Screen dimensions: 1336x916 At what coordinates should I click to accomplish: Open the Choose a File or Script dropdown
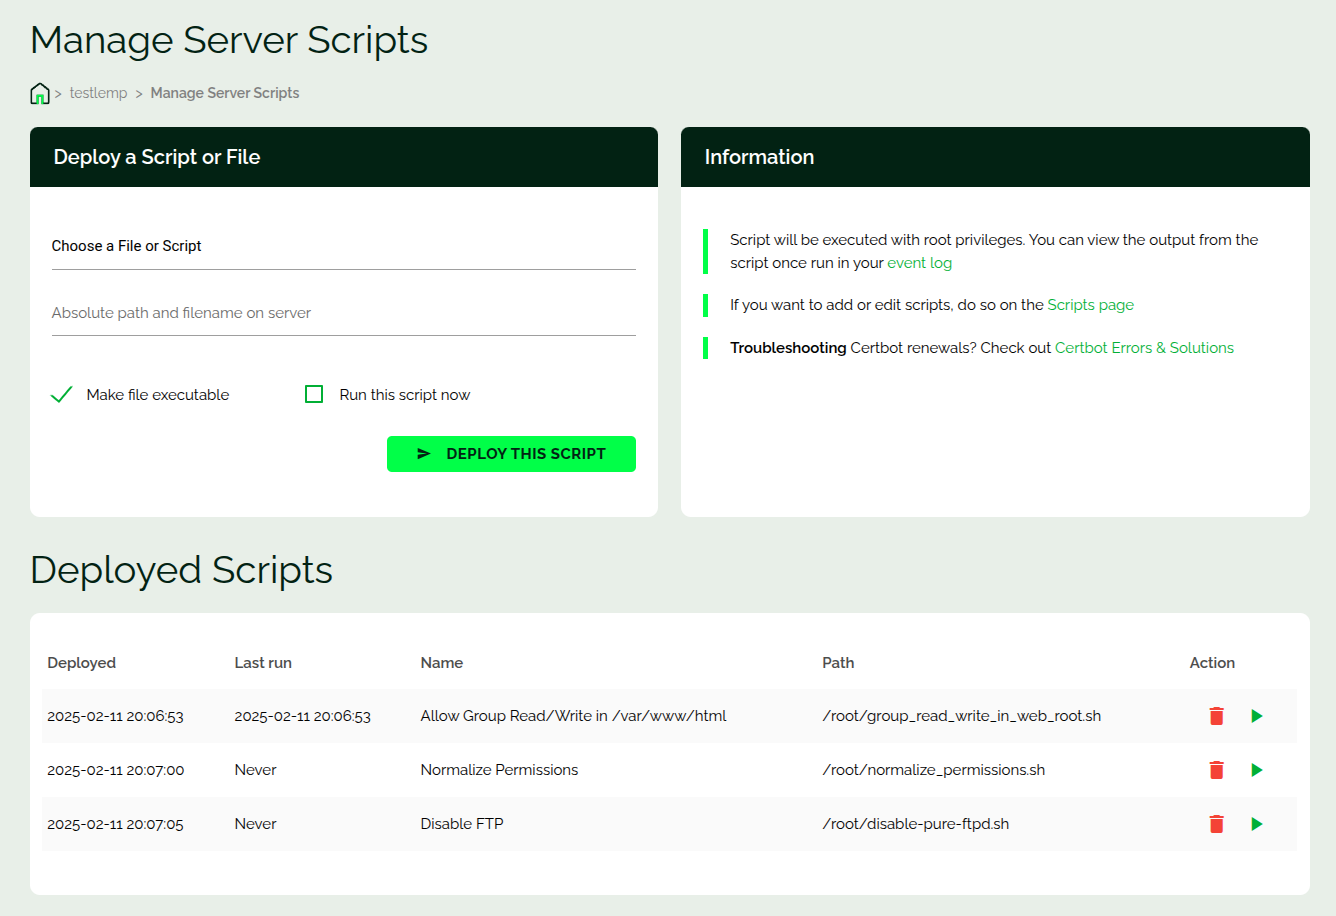(x=343, y=247)
